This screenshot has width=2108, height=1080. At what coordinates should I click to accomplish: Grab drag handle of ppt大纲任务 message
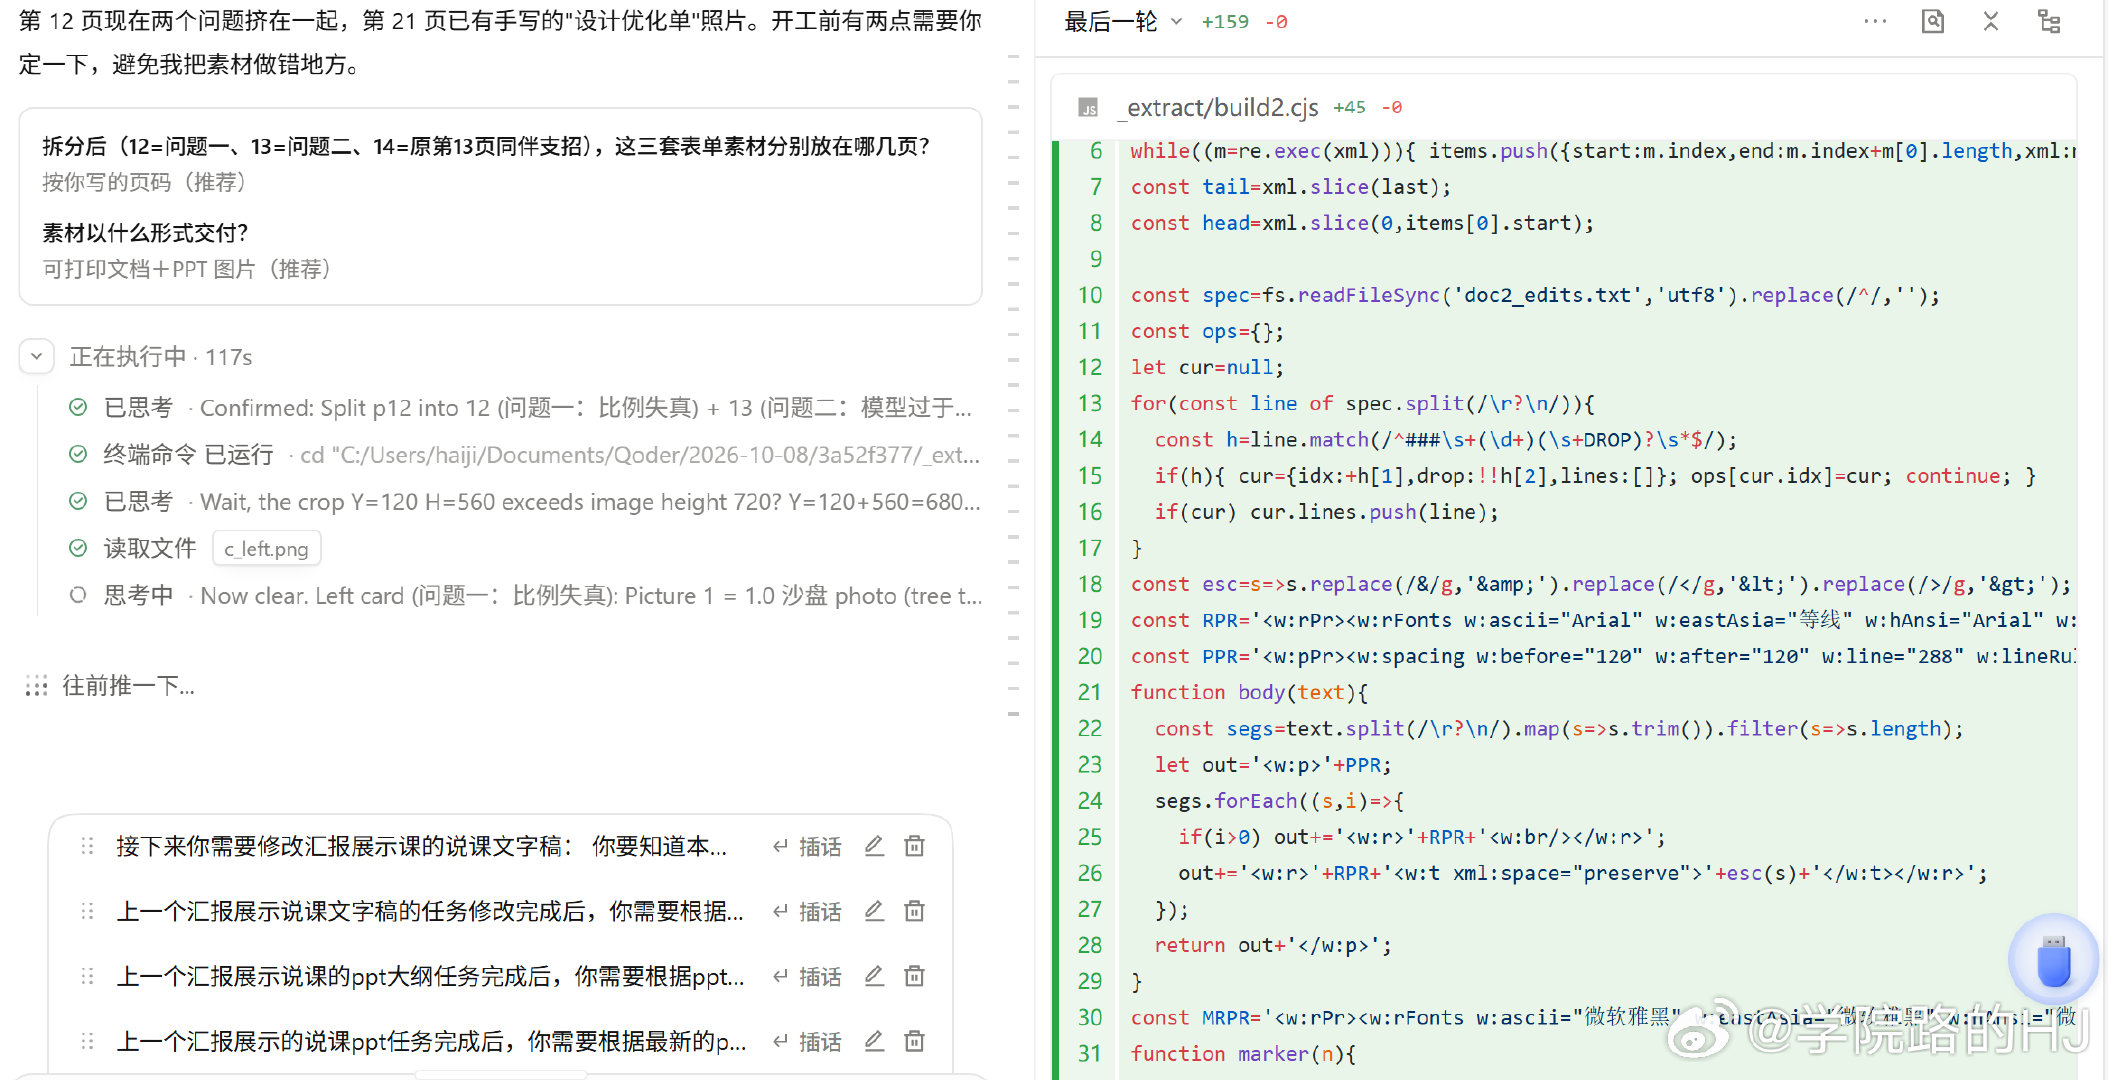[87, 977]
